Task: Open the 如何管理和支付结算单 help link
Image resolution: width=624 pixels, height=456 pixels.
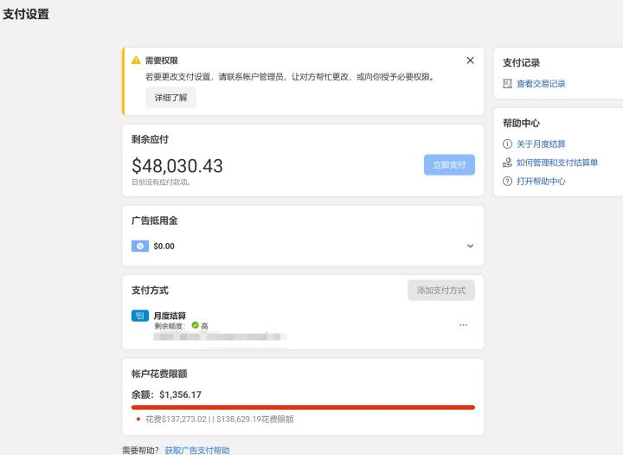Action: [557, 162]
